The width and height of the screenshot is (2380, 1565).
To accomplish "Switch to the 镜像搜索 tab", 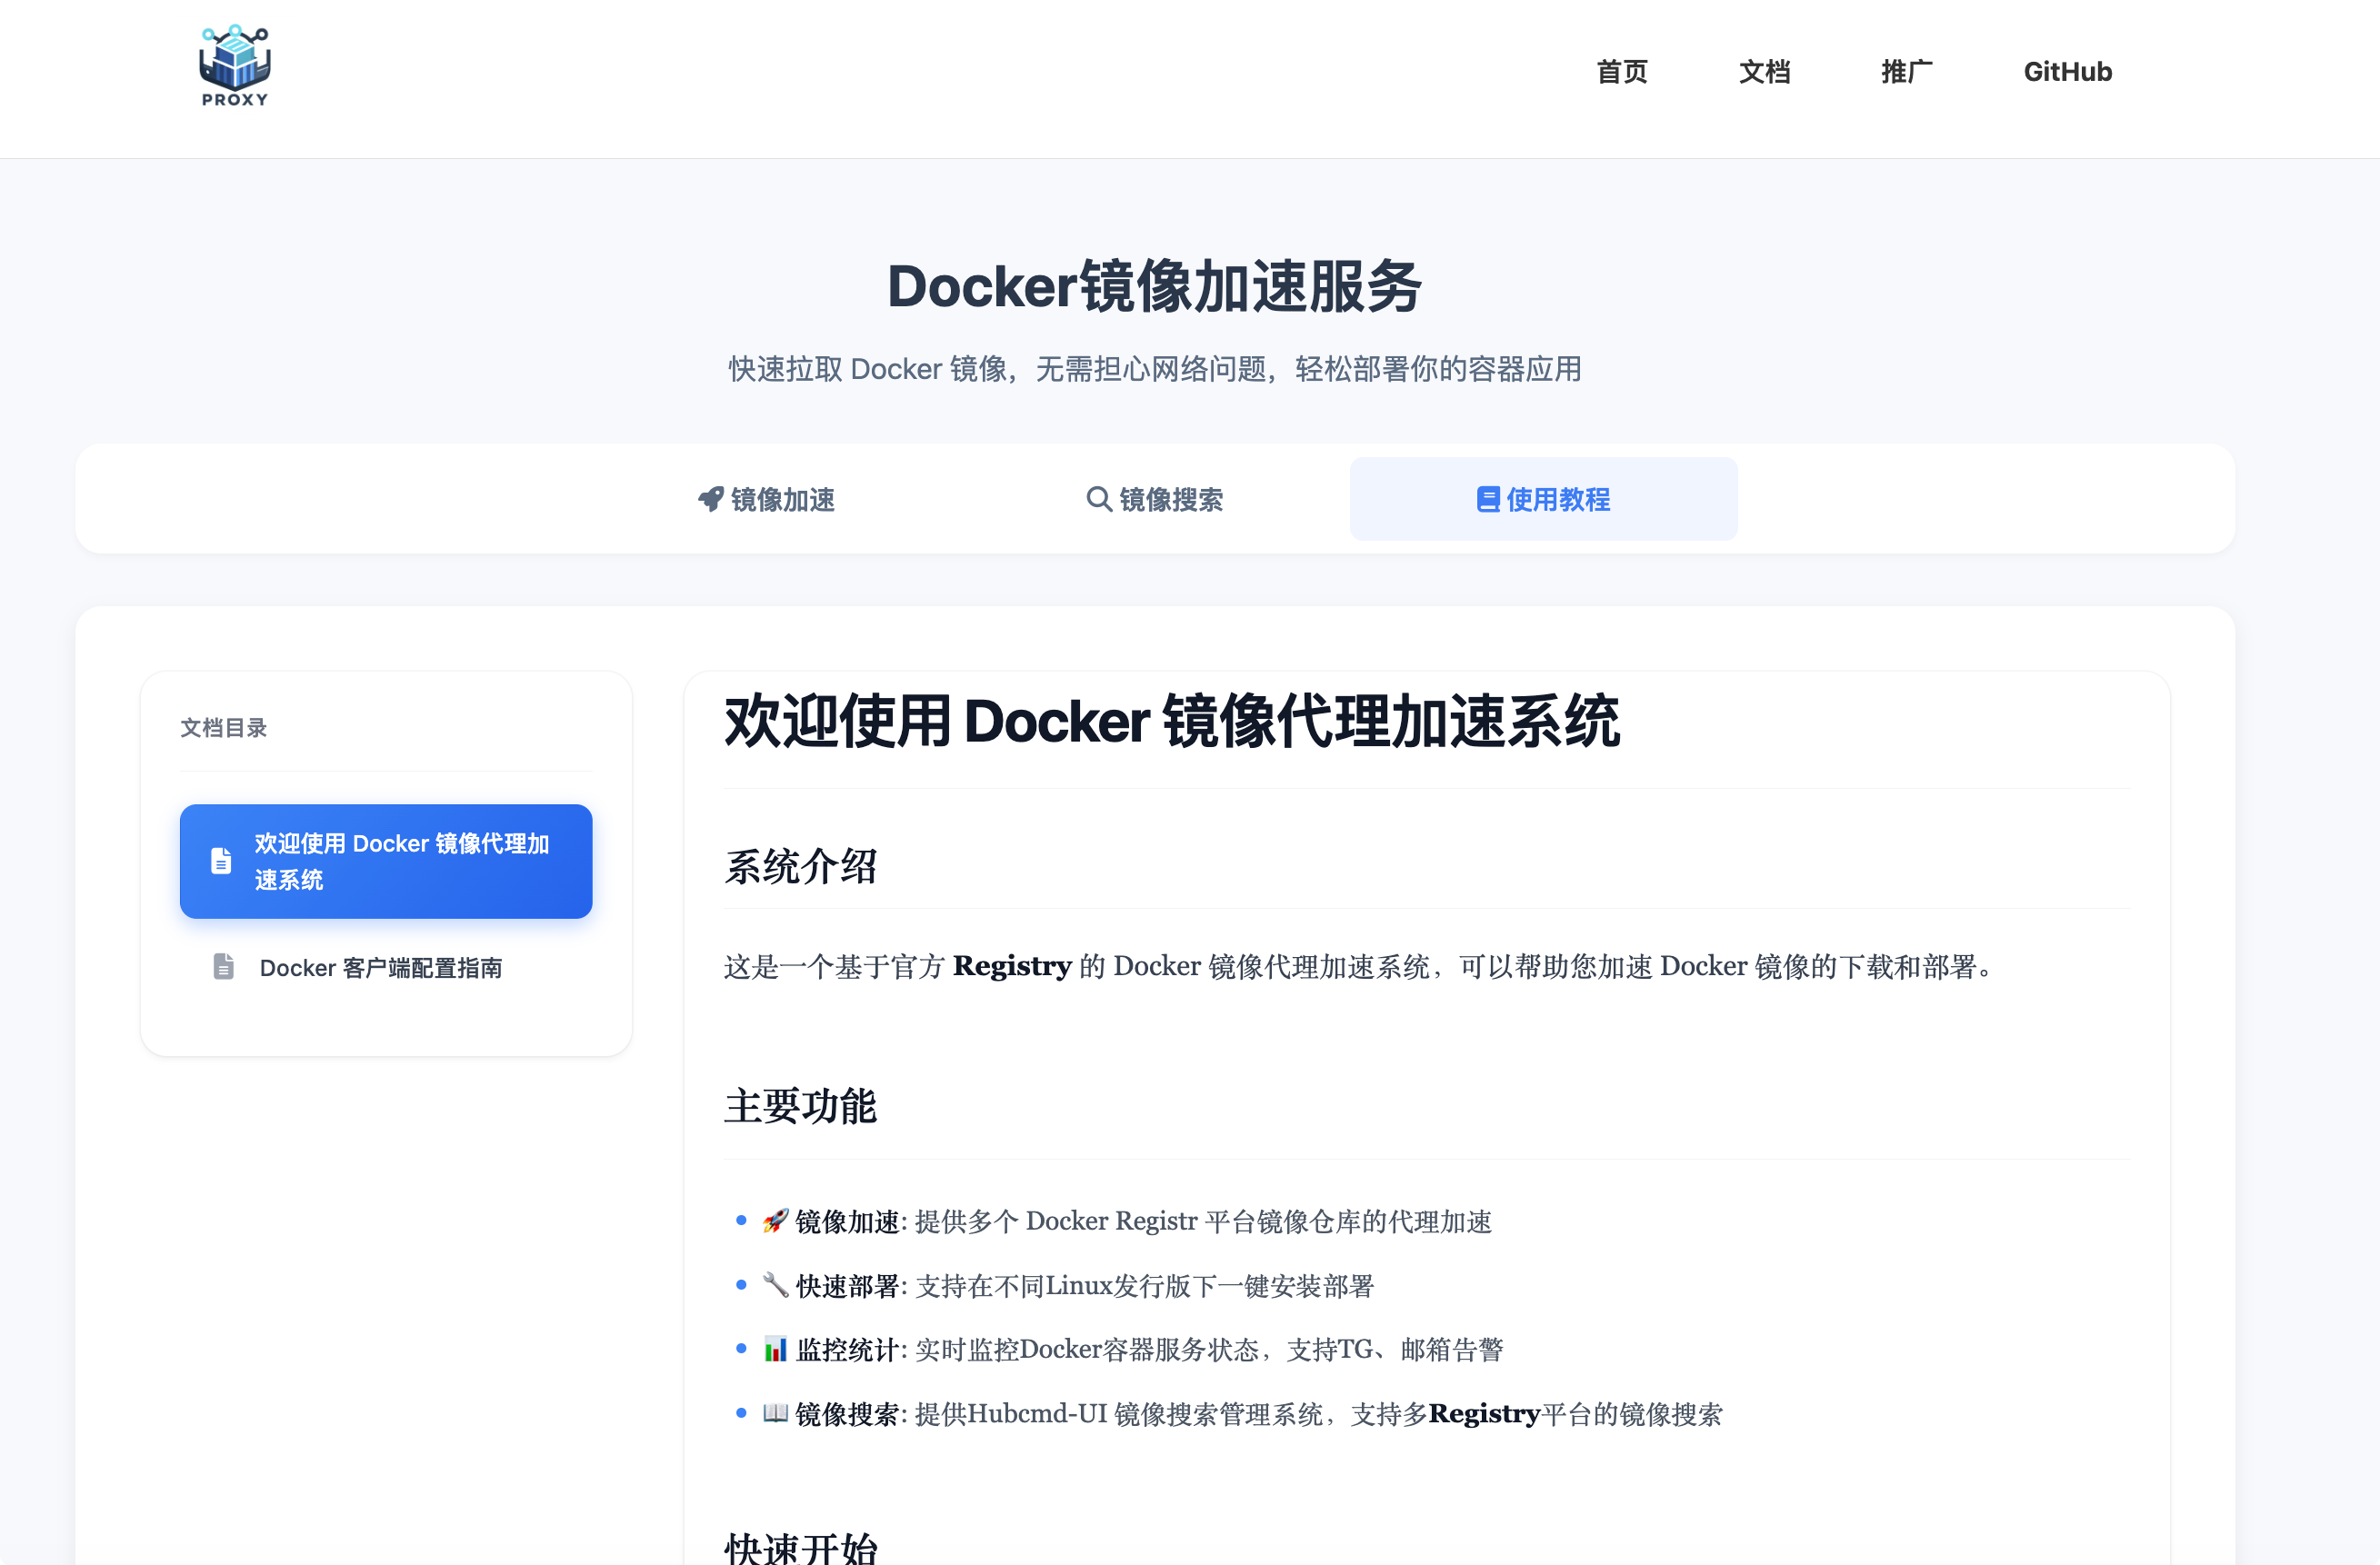I will point(1155,499).
